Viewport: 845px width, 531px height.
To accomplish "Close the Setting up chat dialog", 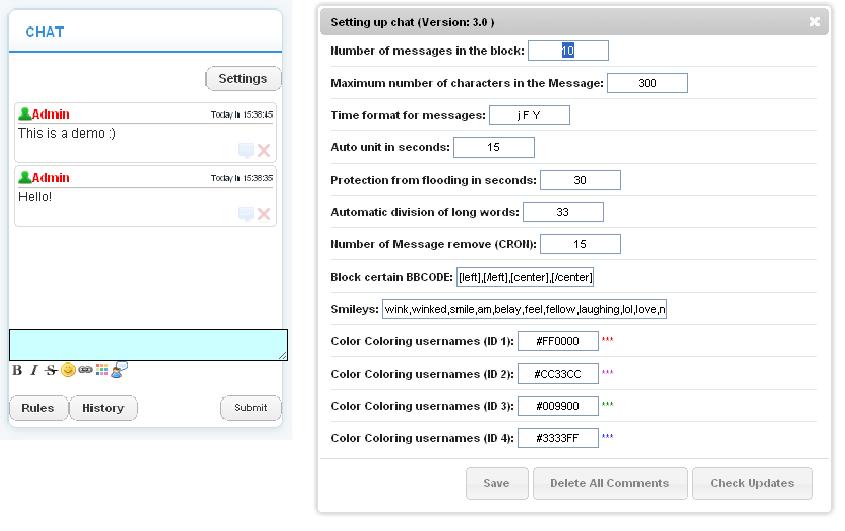I will click(815, 22).
